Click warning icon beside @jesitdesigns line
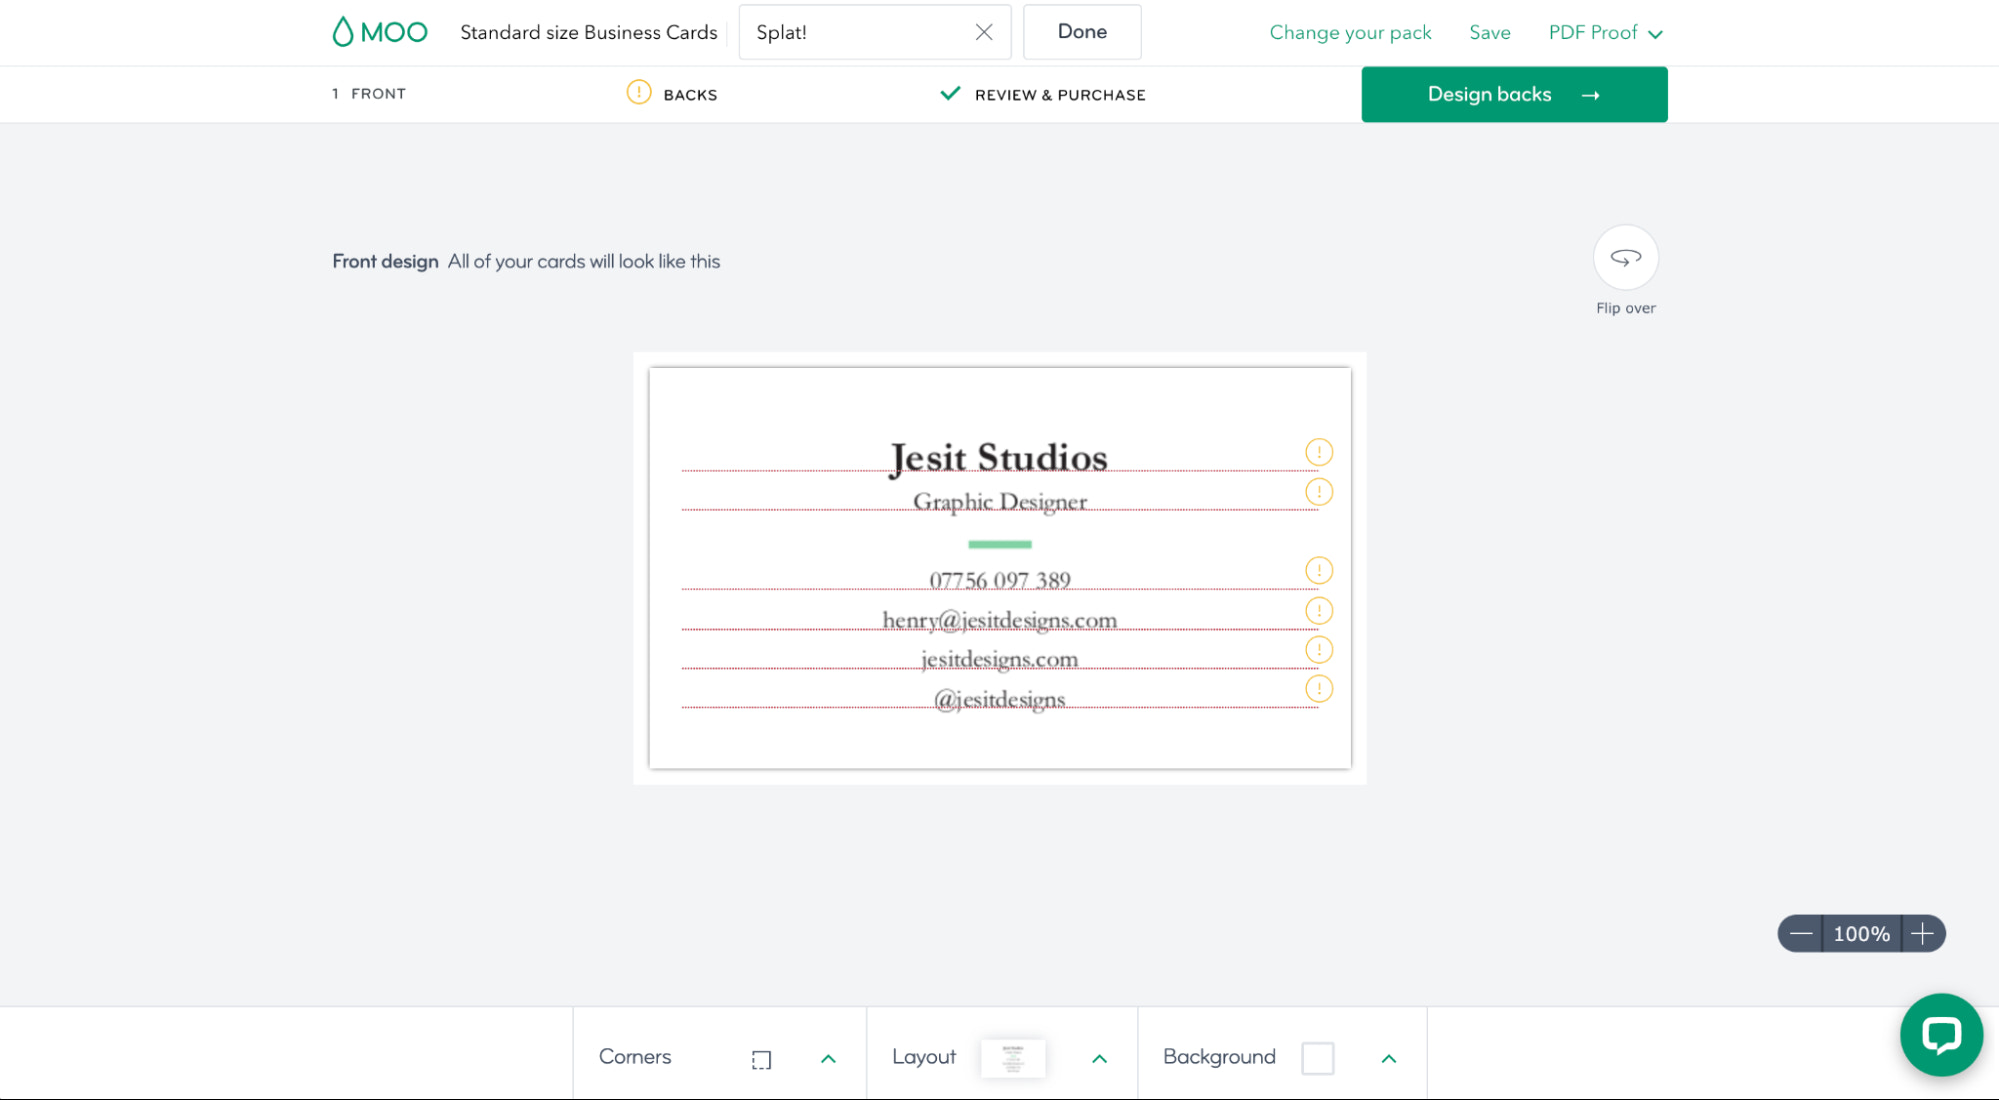Image resolution: width=1999 pixels, height=1100 pixels. pyautogui.click(x=1318, y=688)
